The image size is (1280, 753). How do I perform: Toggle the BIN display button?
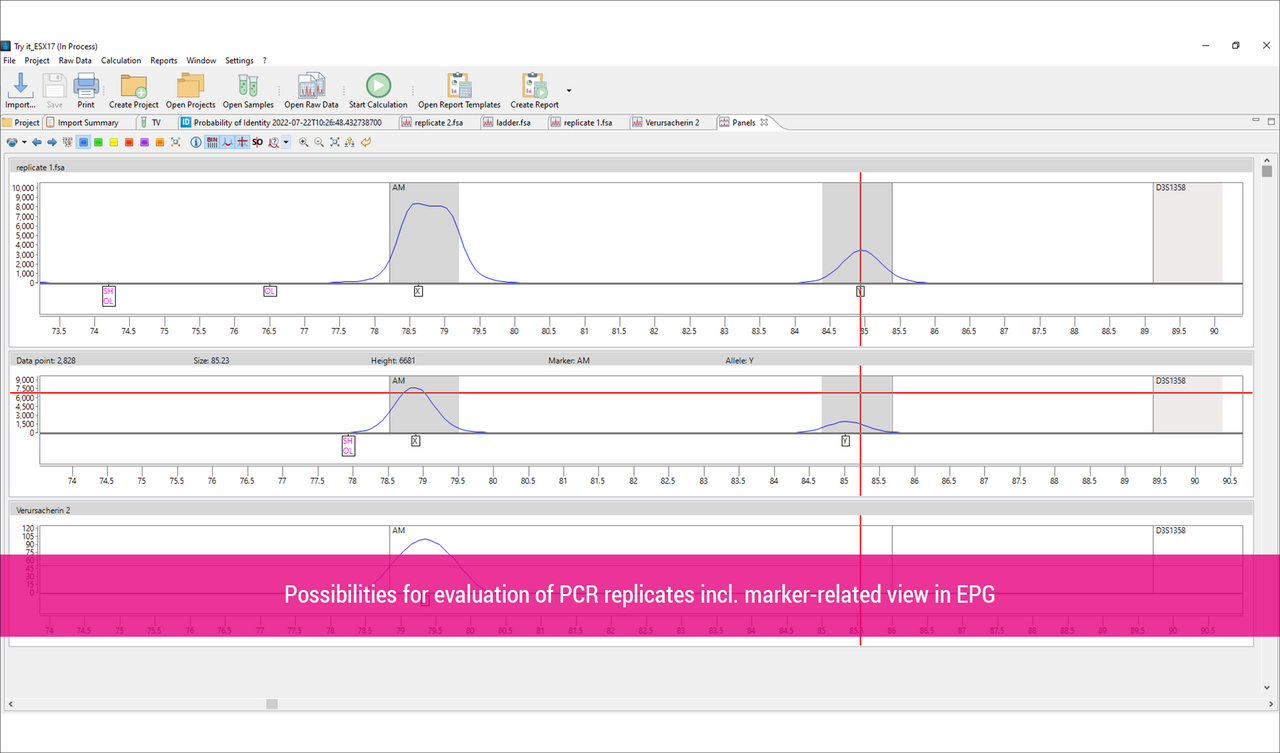[212, 142]
